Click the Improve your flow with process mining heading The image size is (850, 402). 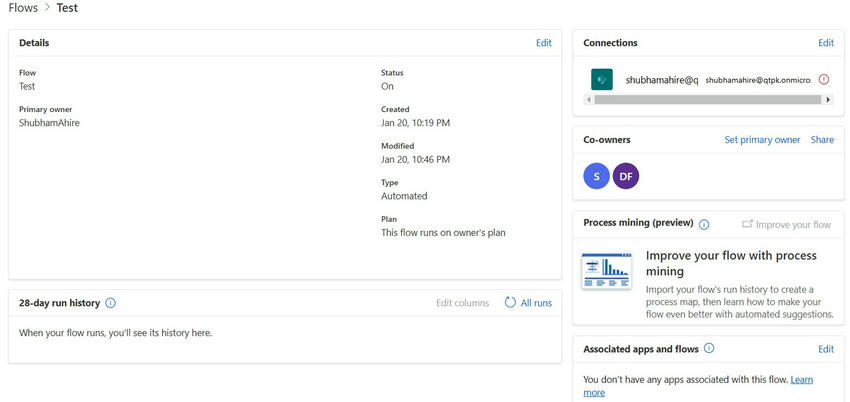click(x=731, y=263)
